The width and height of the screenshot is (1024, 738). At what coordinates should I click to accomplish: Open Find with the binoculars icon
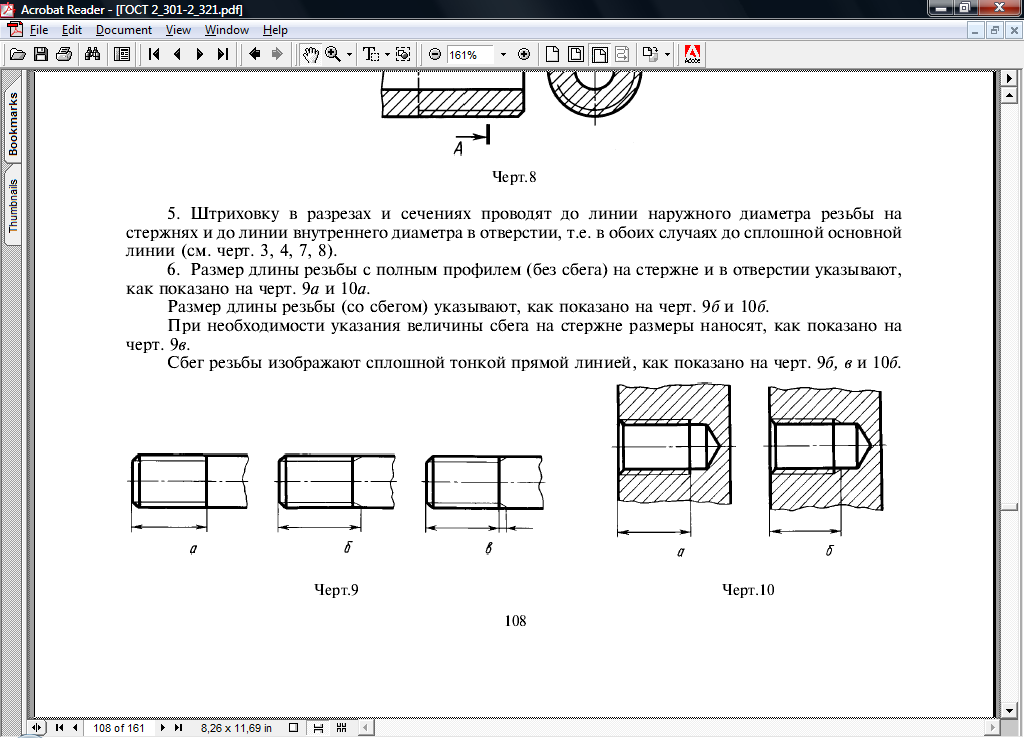[92, 54]
